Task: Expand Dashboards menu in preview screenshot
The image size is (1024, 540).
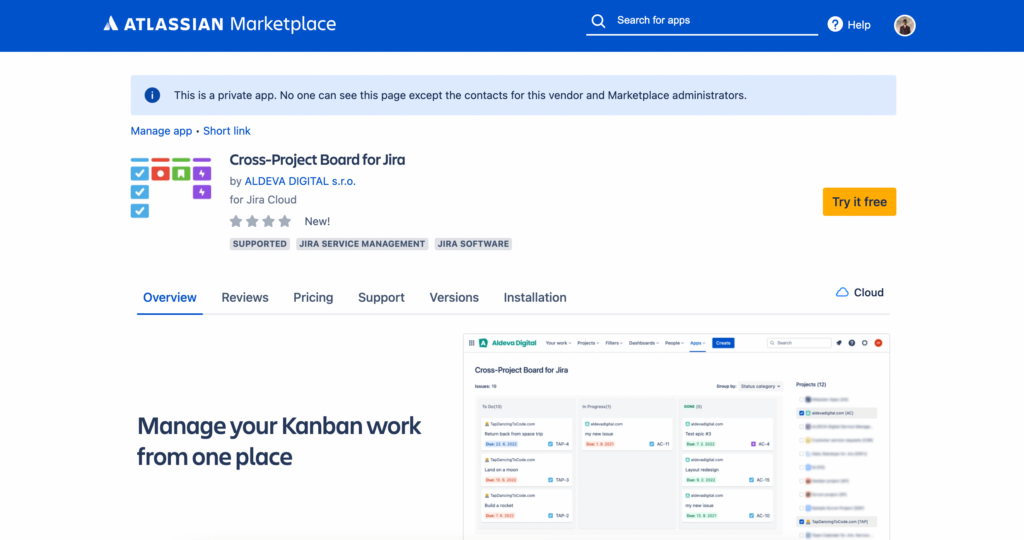Action: coord(644,343)
